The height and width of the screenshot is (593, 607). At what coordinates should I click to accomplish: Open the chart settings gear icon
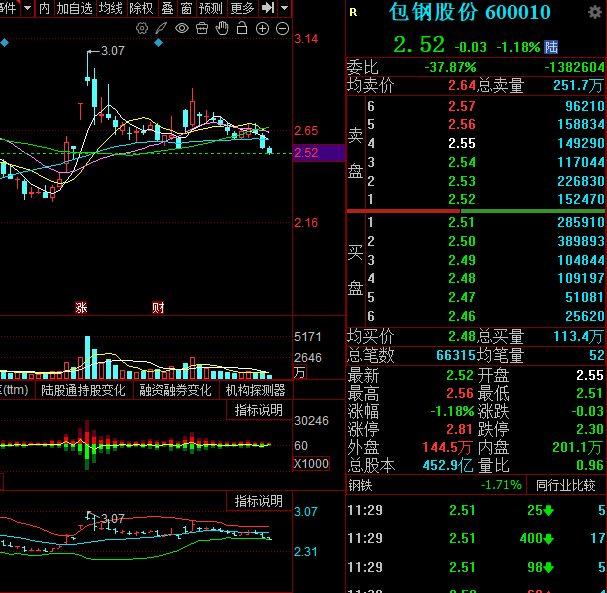tap(142, 28)
